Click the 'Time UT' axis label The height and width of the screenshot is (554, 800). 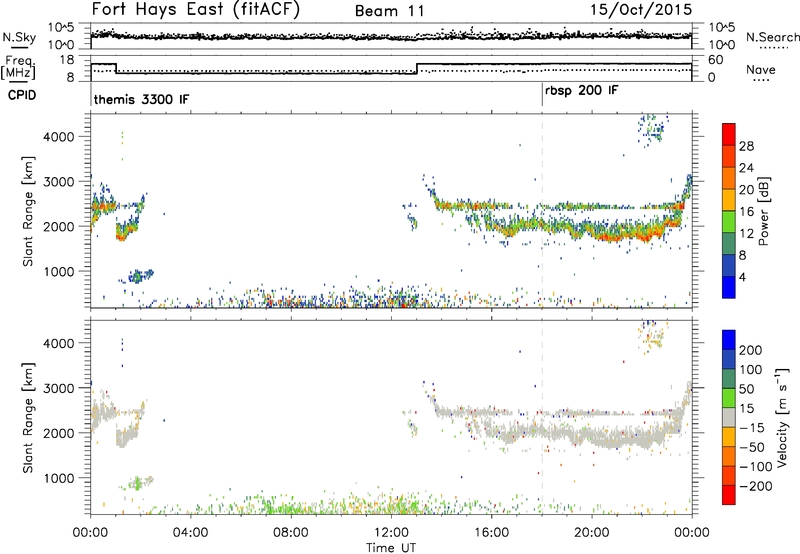391,547
